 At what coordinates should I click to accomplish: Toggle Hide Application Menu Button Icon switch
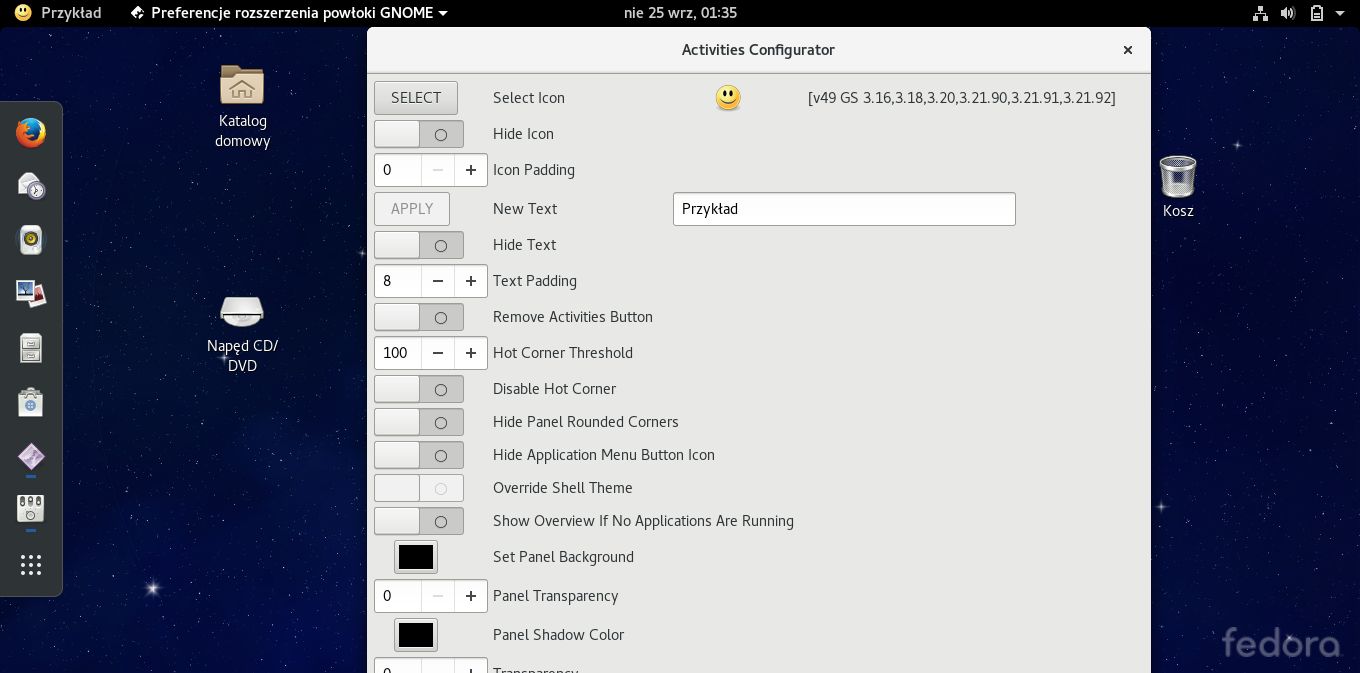(x=419, y=455)
